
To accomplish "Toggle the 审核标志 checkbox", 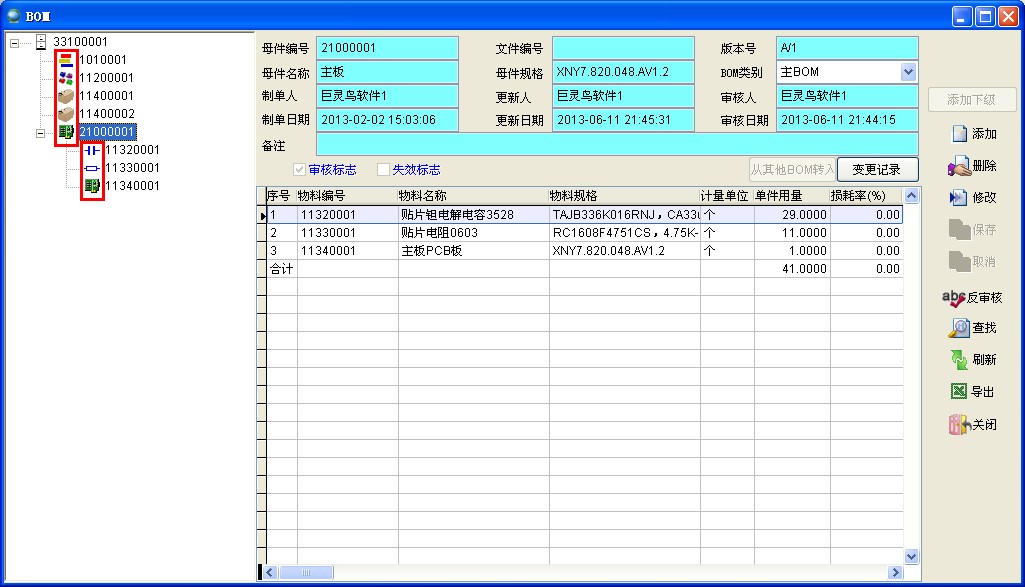I will click(299, 170).
